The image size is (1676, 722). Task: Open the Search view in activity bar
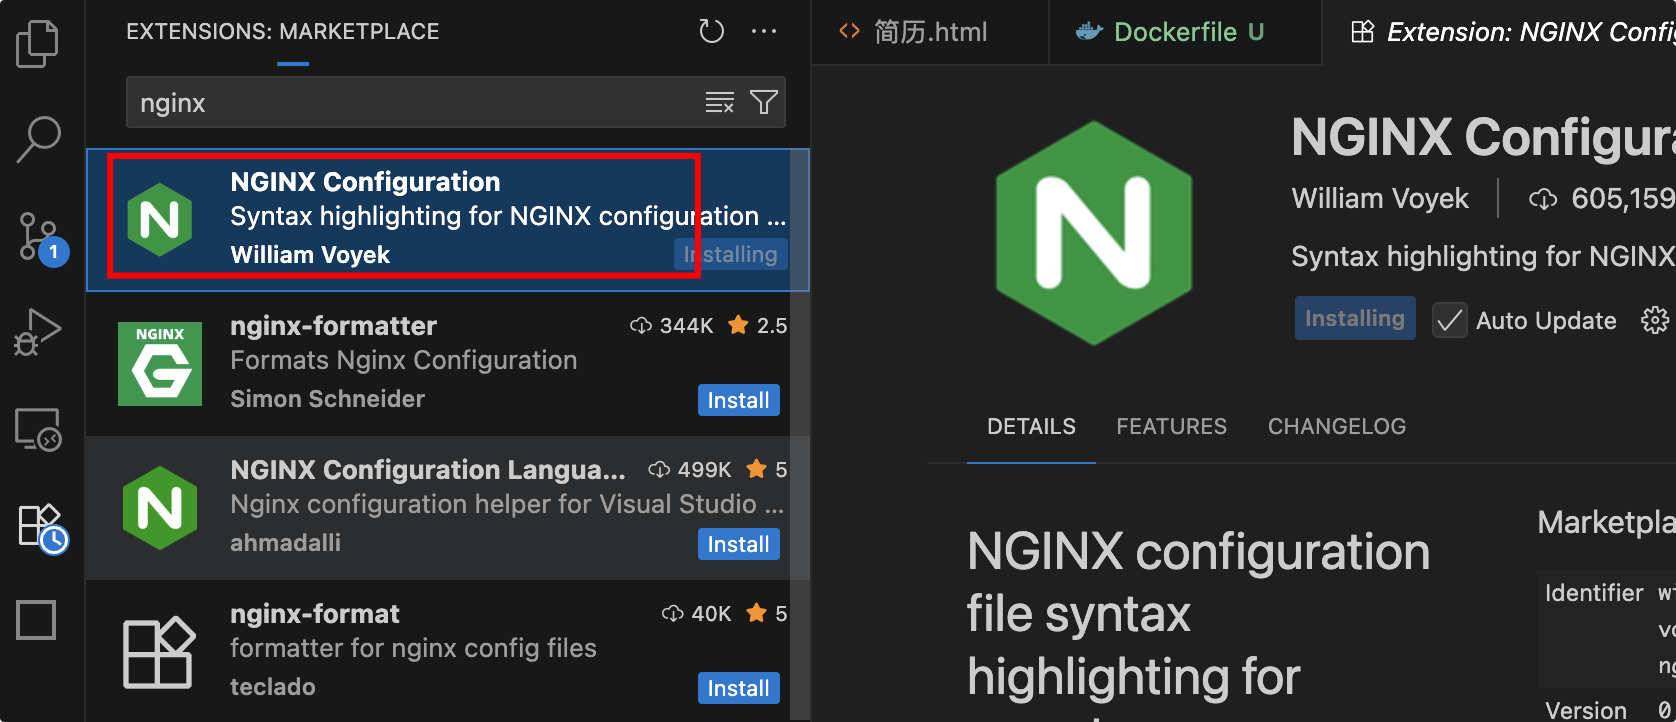38,139
